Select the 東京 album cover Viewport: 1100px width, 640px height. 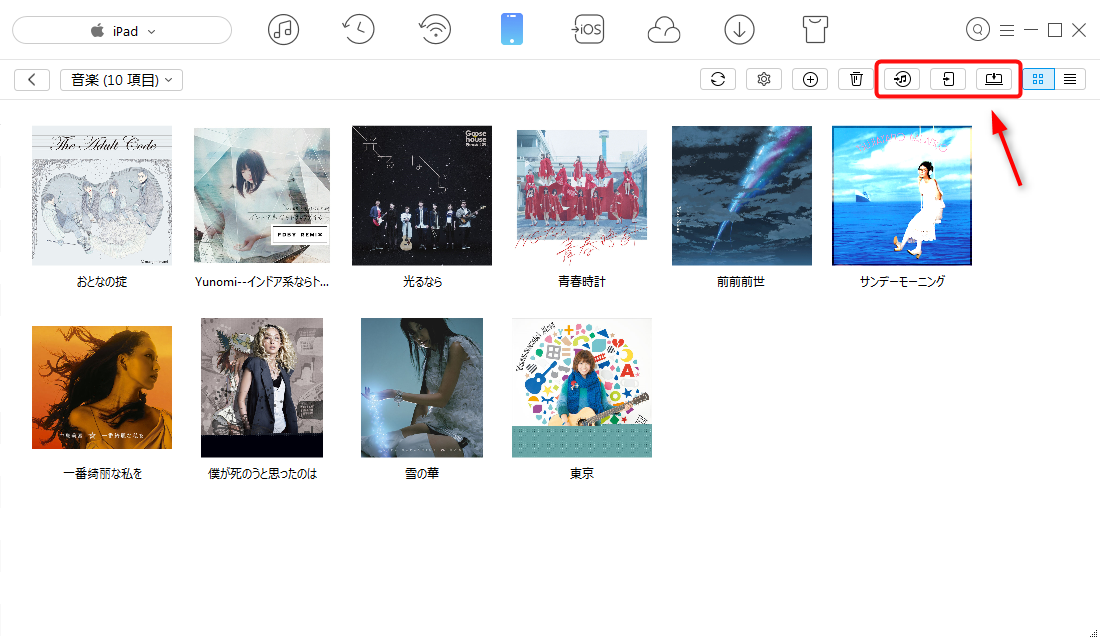coord(582,387)
